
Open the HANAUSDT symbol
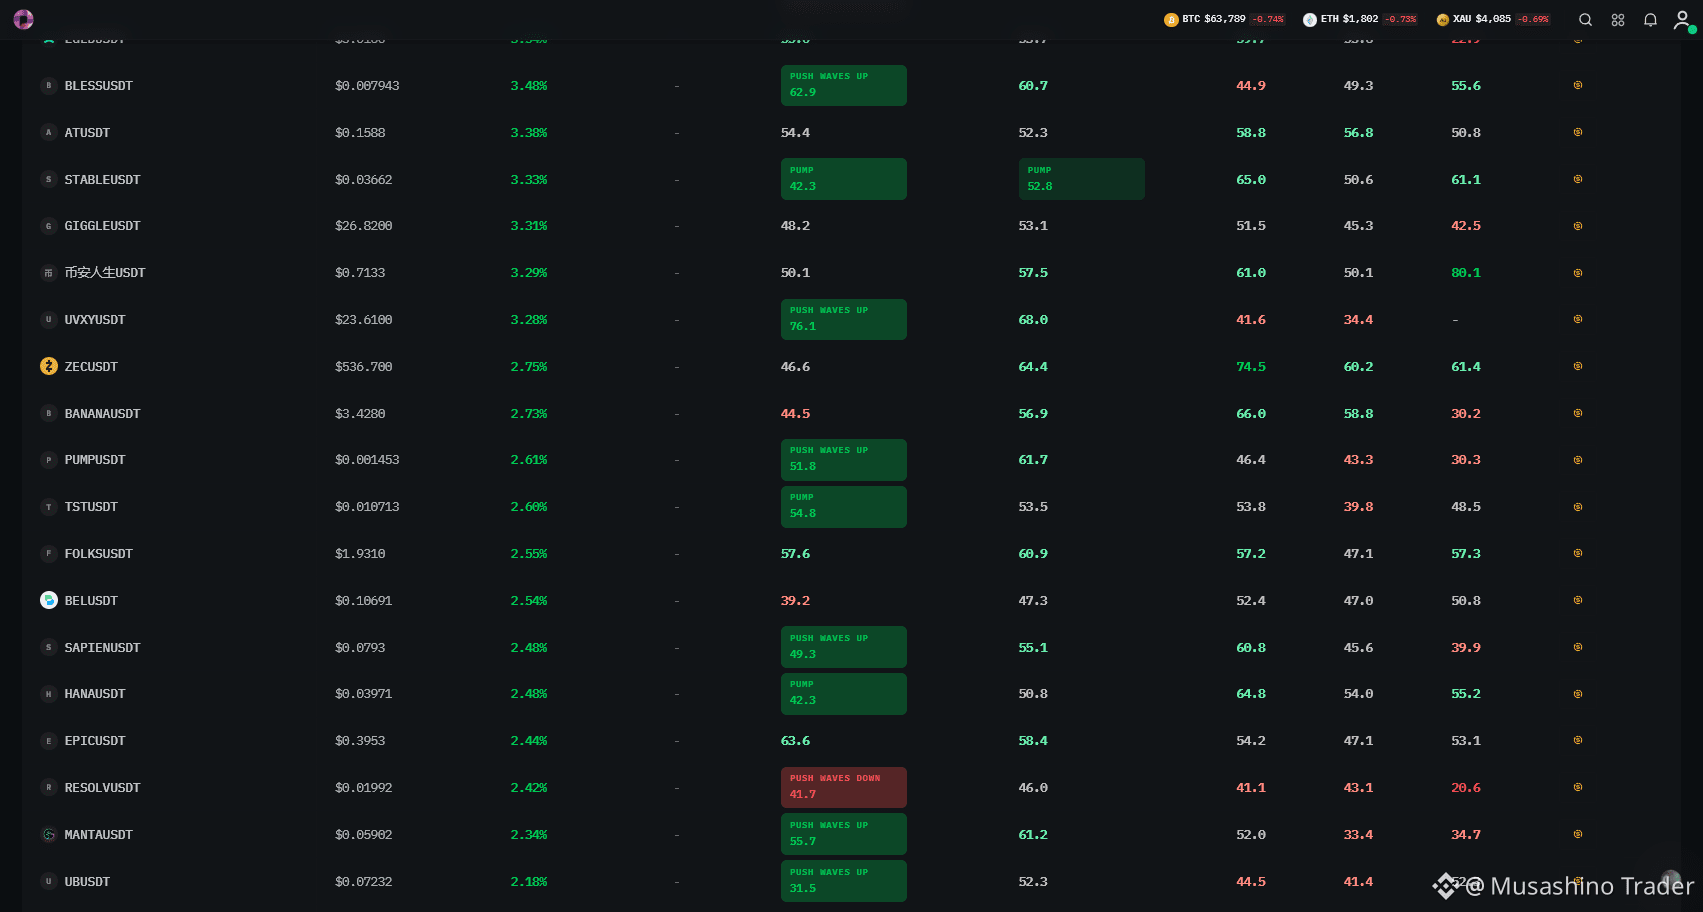95,694
